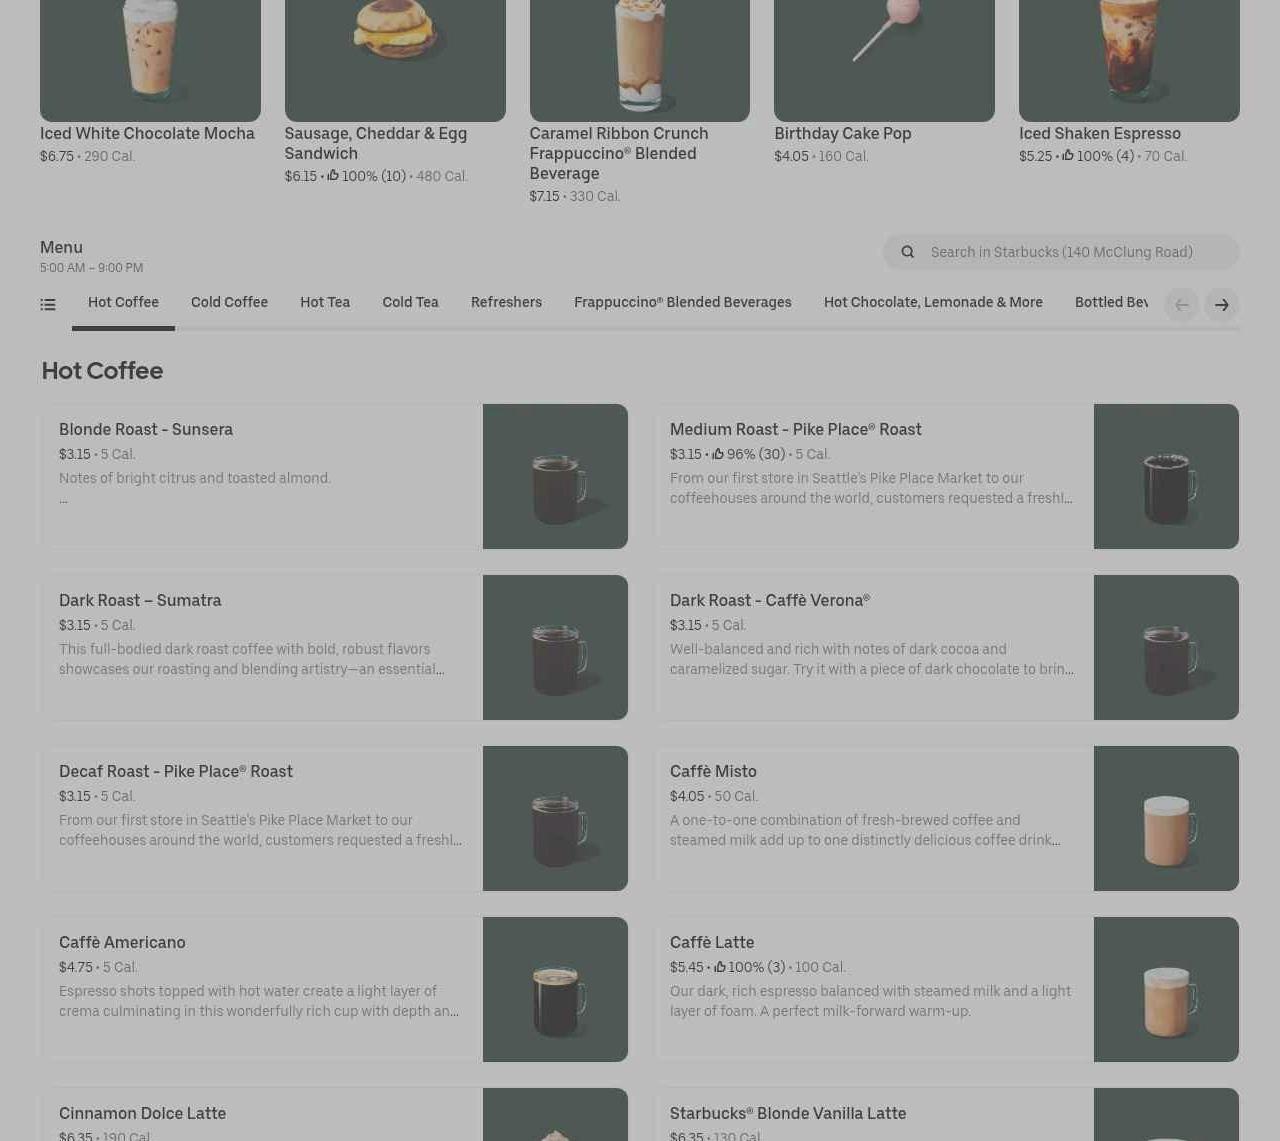
Task: Open Frappuccino Blended Beverages tab
Action: [683, 303]
